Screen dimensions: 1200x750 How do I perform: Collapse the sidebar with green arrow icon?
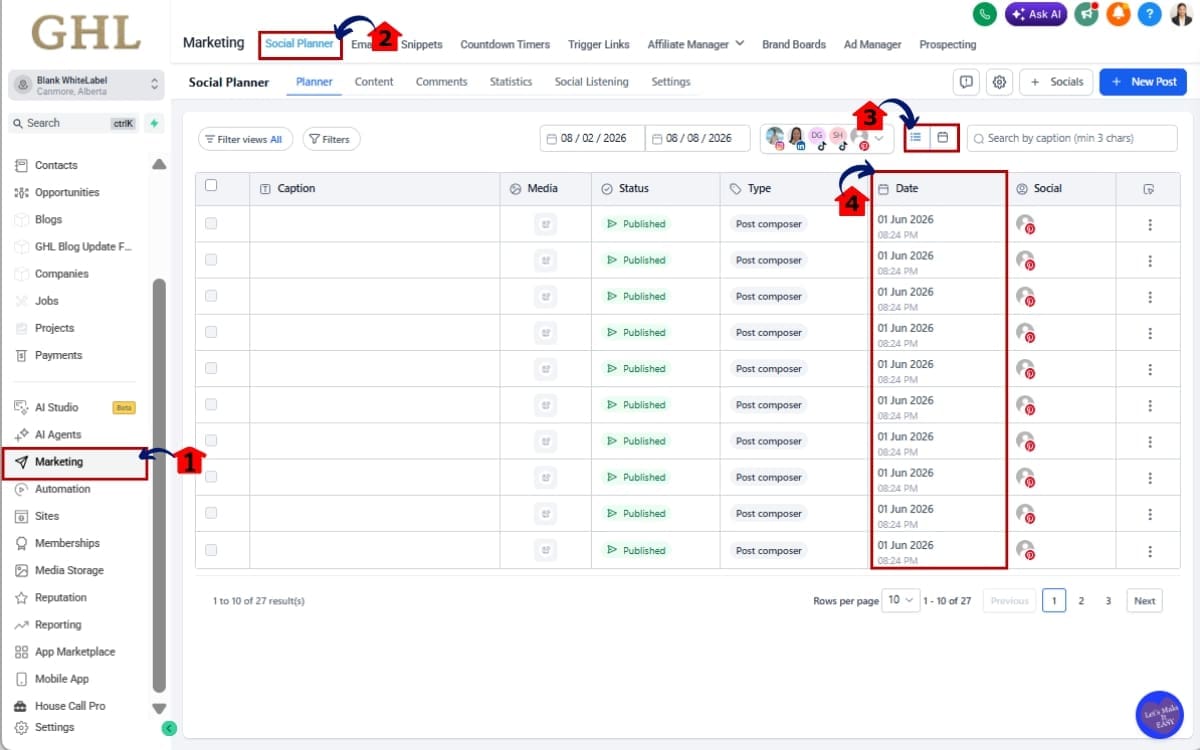[169, 728]
